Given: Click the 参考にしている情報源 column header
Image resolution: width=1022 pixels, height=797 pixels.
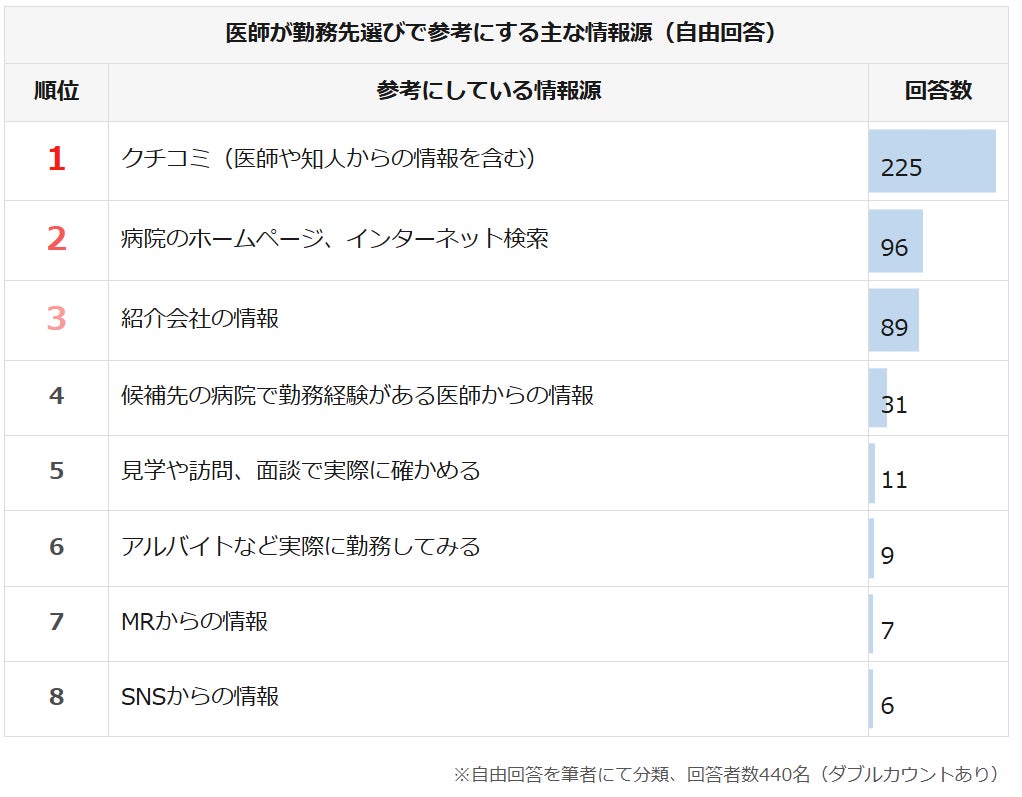Looking at the screenshot, I should click(488, 91).
